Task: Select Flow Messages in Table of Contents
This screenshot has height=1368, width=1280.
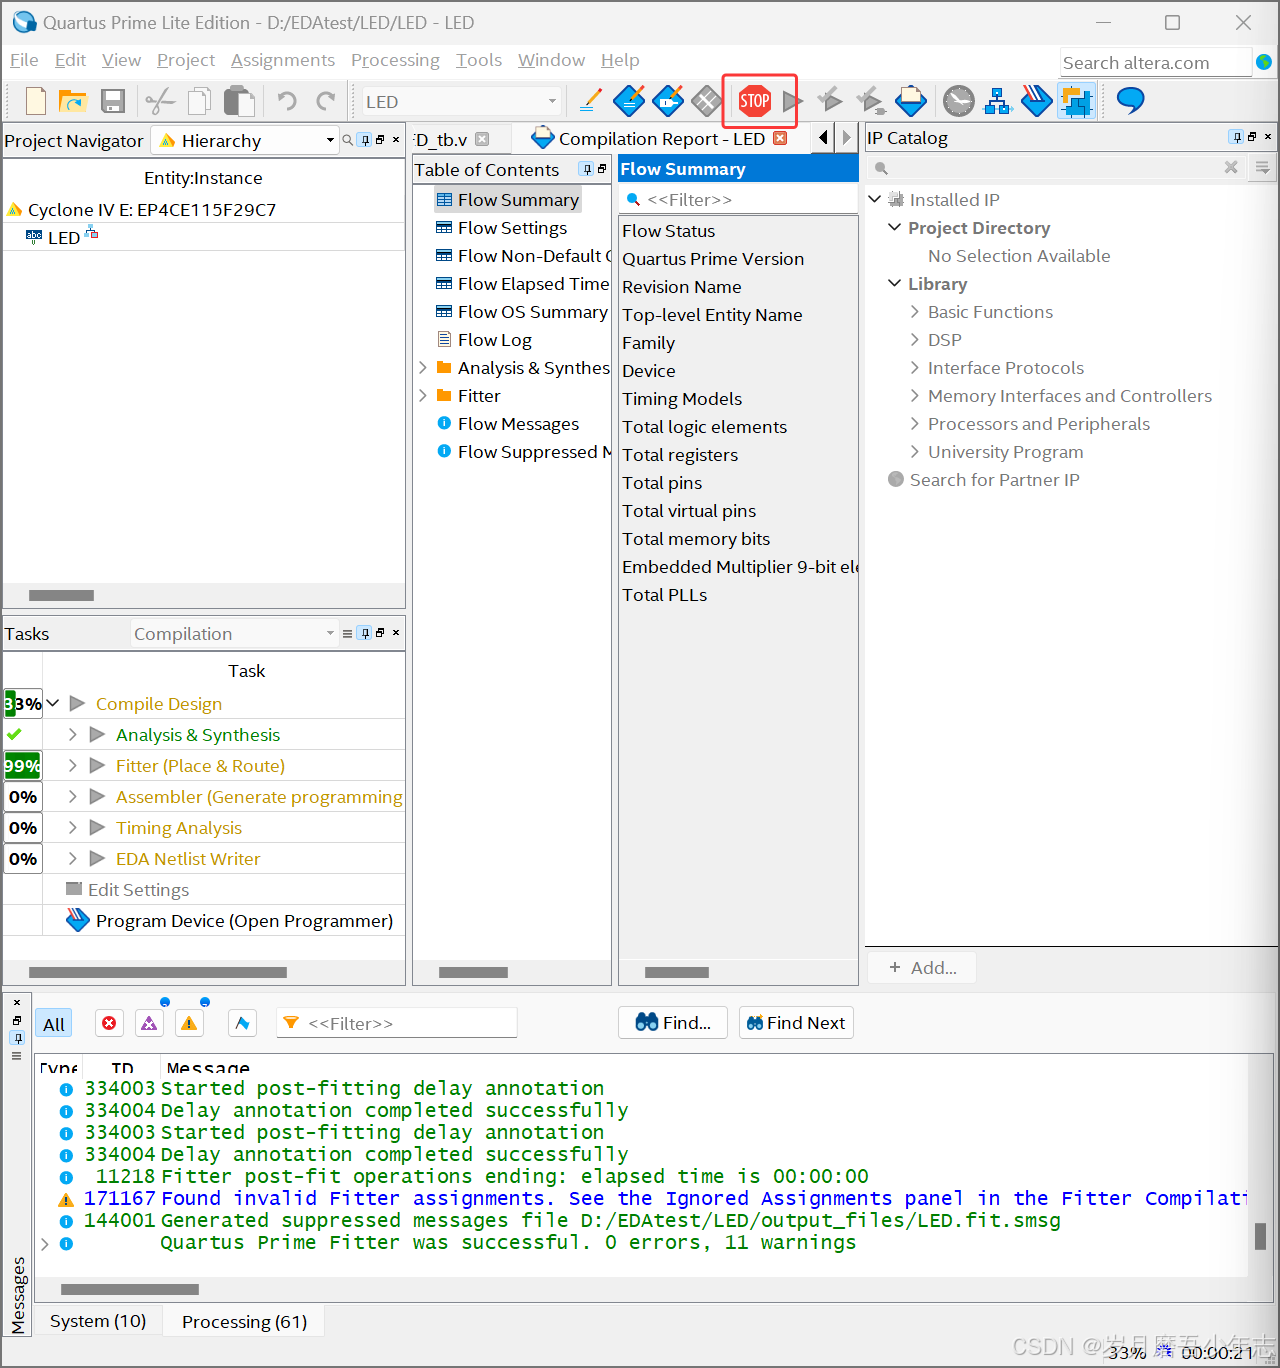Action: coord(518,424)
